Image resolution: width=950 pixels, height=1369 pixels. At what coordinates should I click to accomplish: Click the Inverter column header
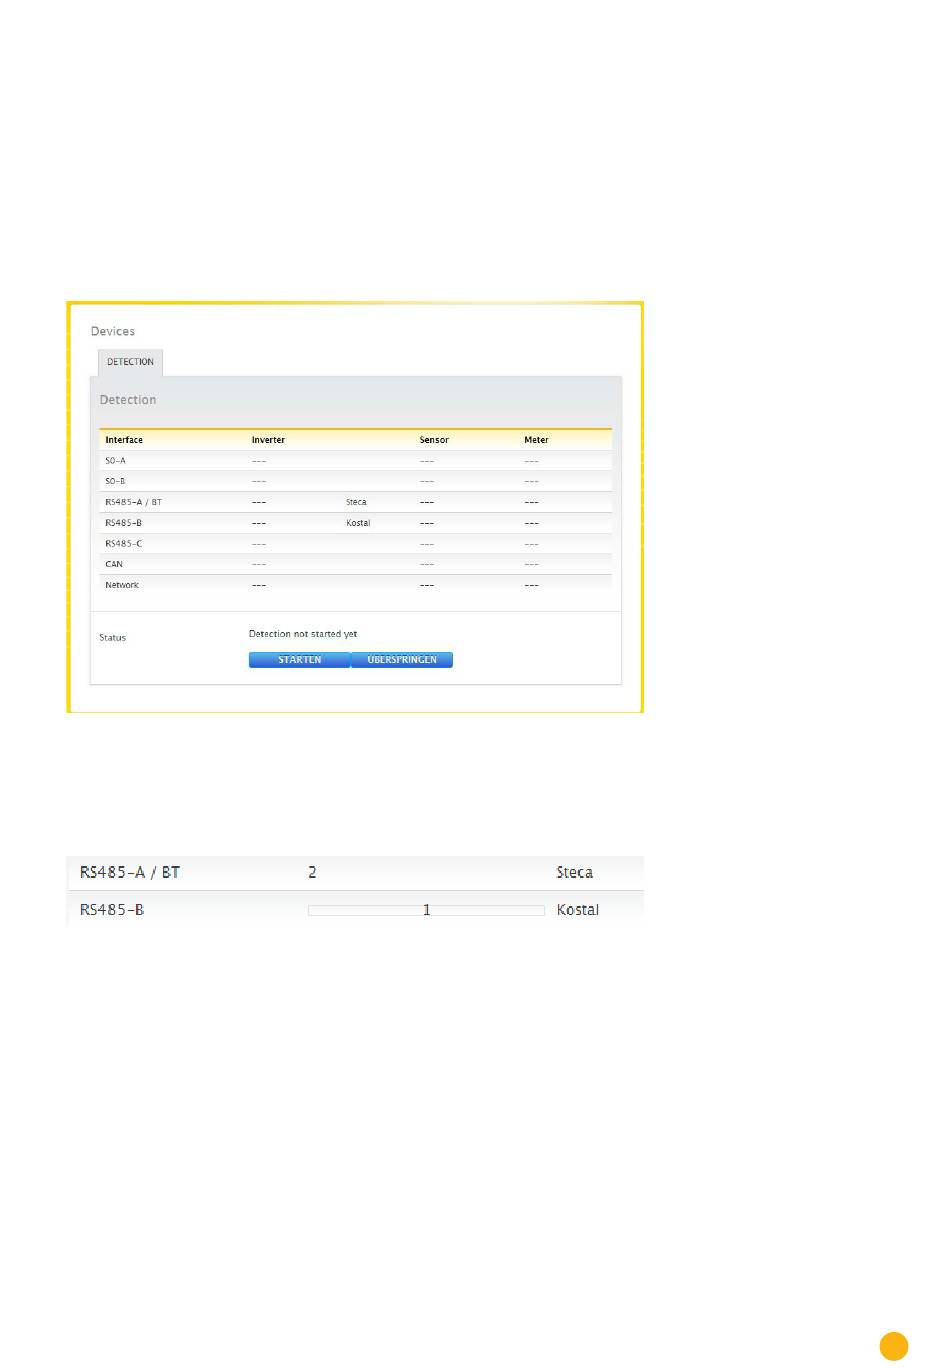(268, 440)
